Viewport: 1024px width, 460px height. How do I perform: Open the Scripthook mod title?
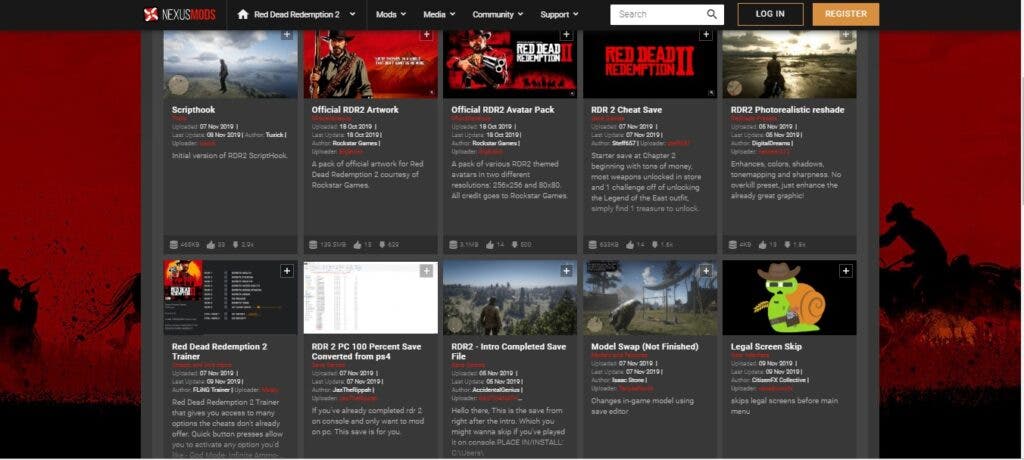193,110
